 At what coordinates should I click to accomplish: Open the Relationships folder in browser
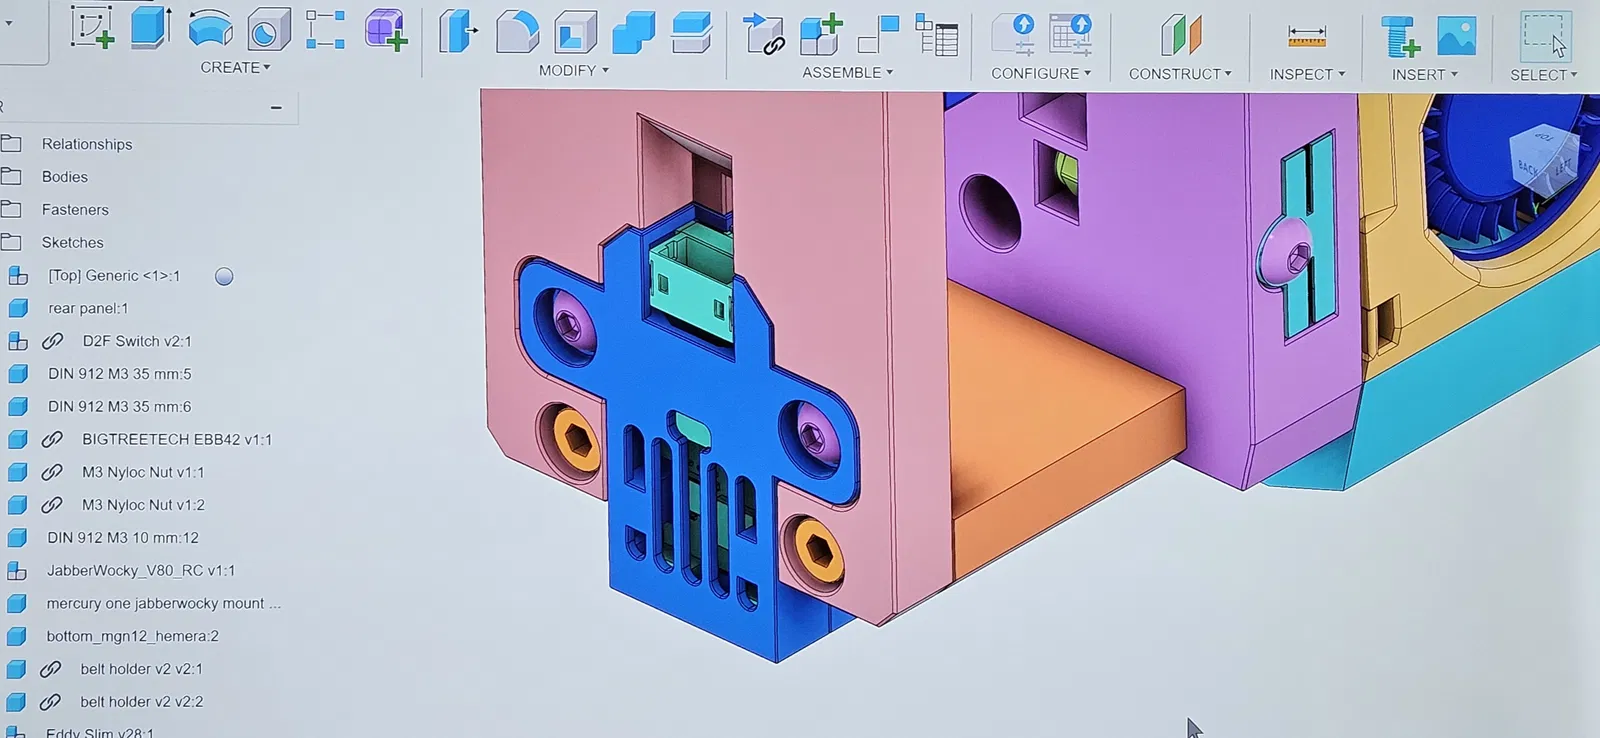(x=87, y=144)
